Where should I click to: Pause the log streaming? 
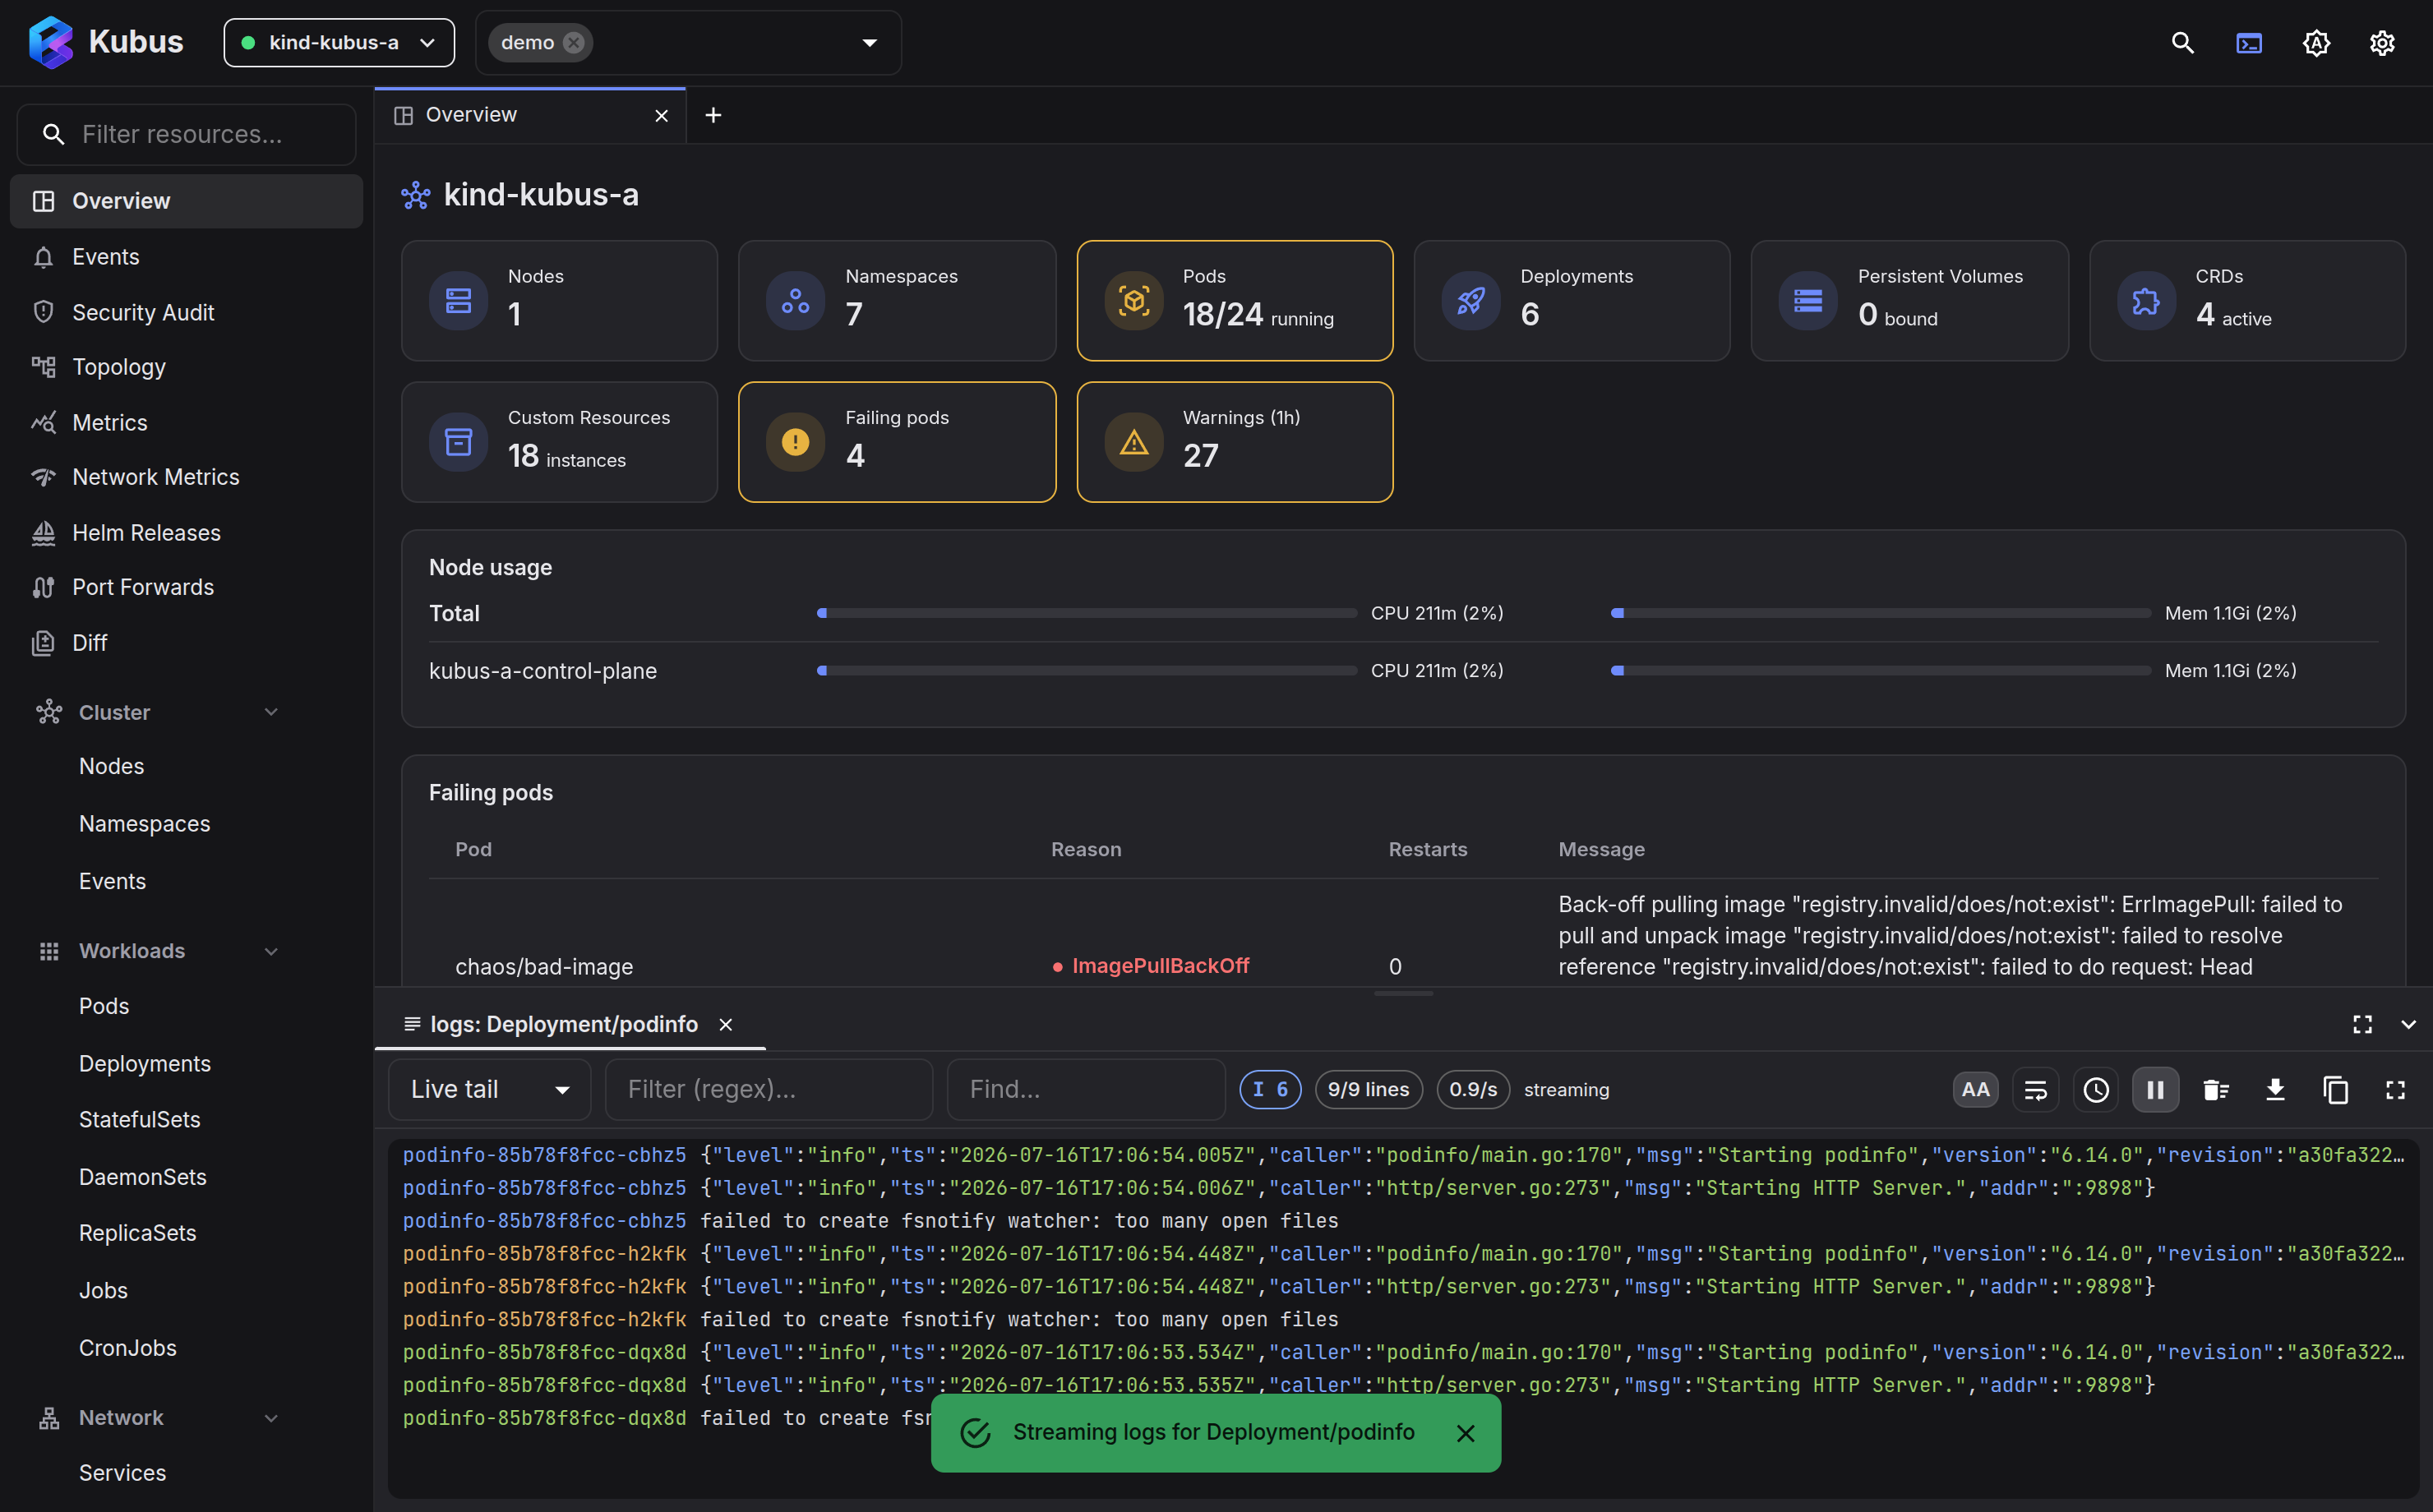coord(2155,1090)
